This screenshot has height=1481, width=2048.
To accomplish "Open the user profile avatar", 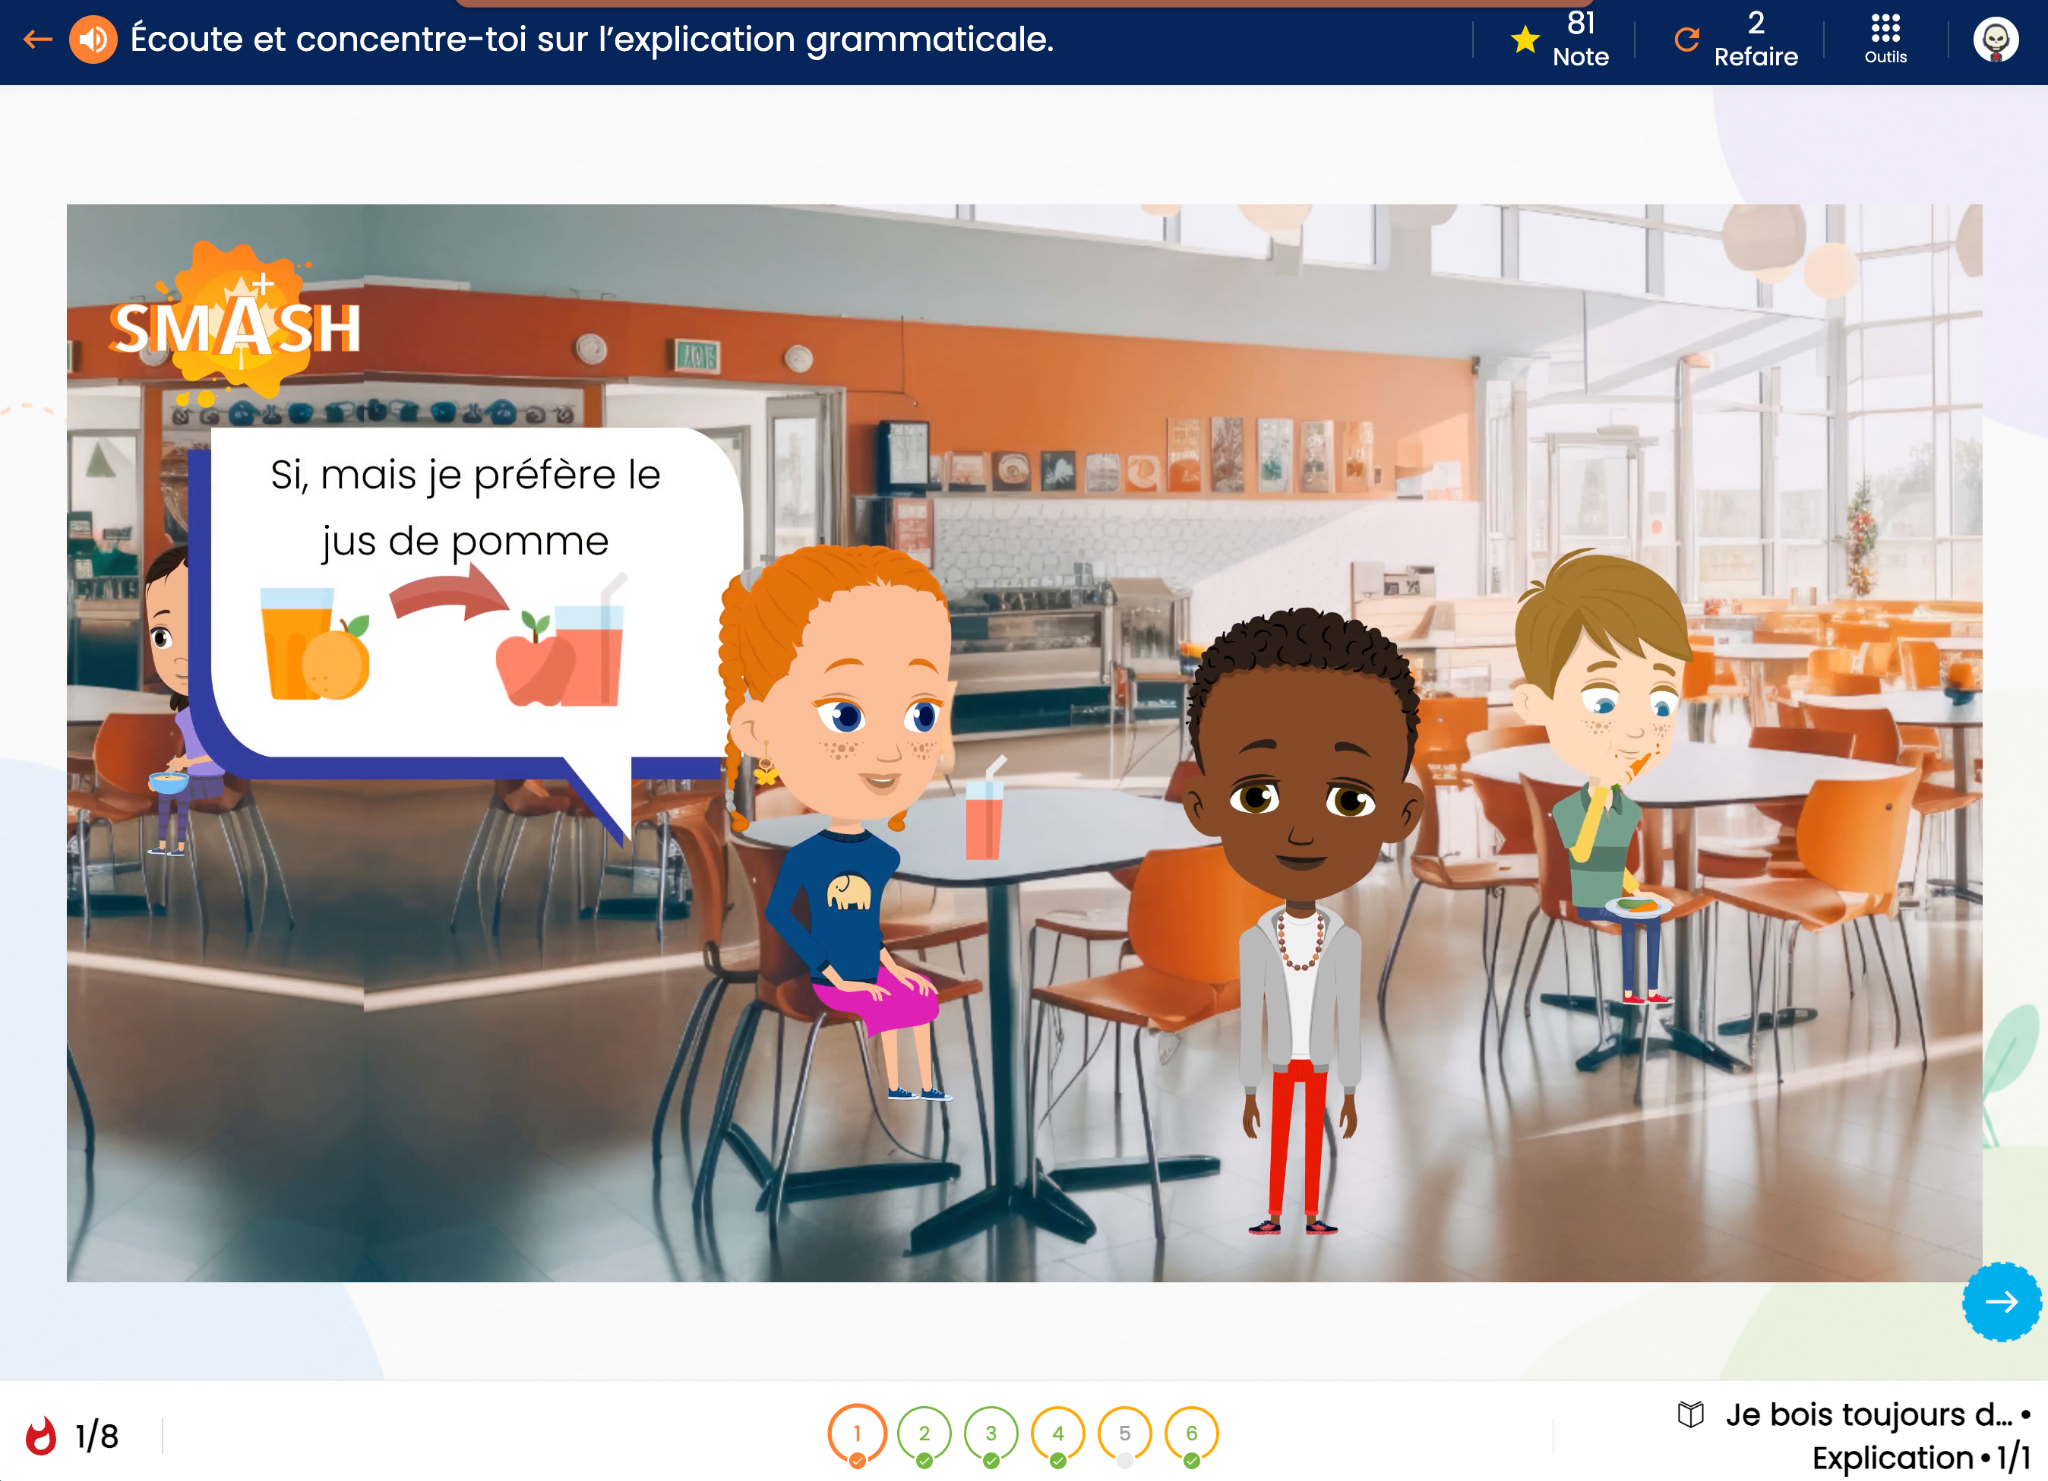I will (1995, 40).
